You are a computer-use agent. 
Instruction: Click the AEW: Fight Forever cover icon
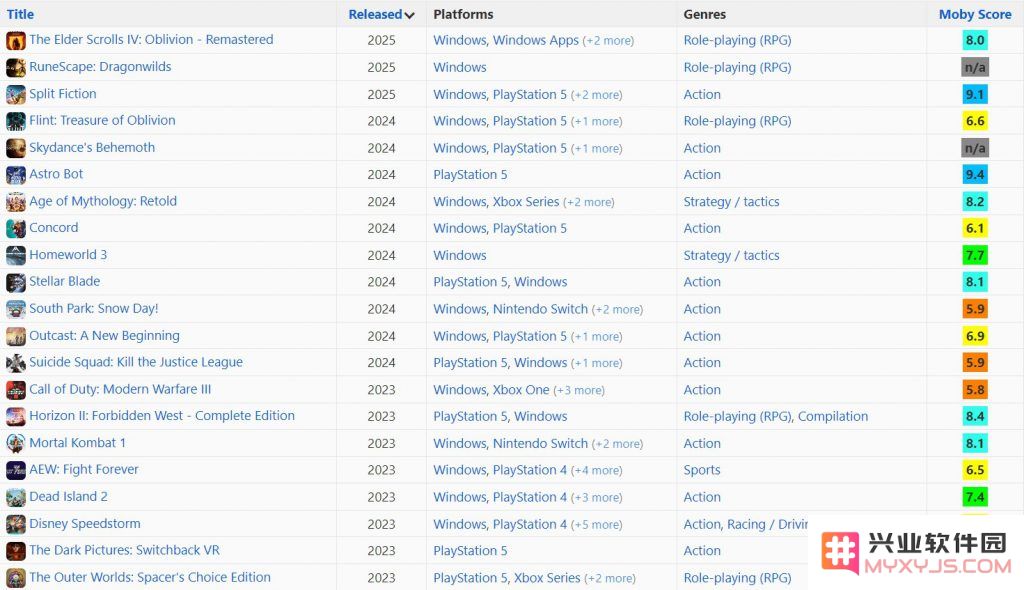tap(16, 470)
